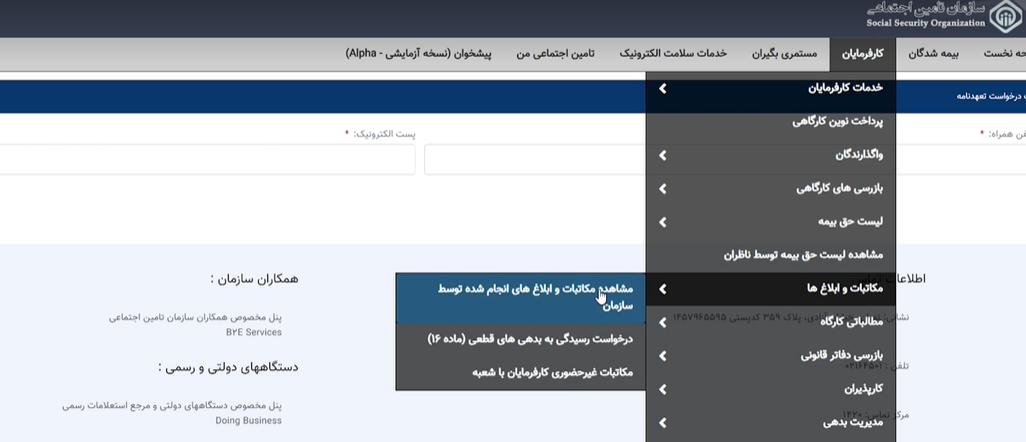Expand مطالباتی کارگاه chevron
The image size is (1026, 442).
[662, 322]
